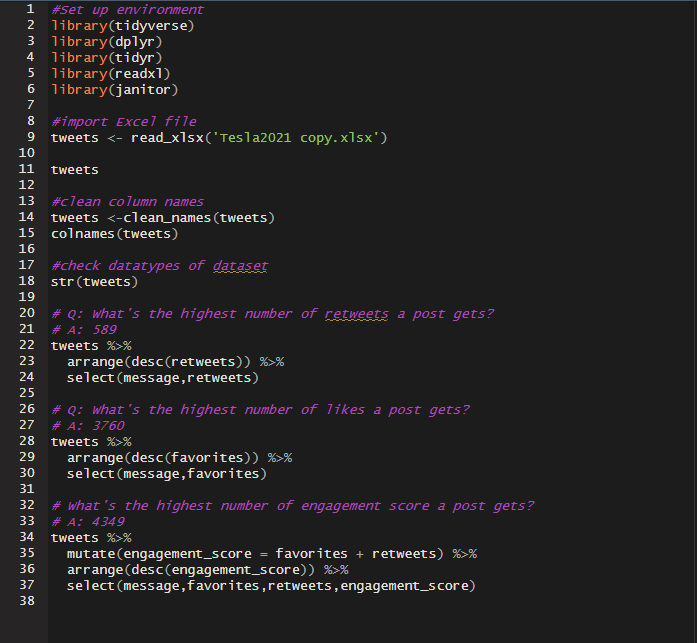Click the last select statement on line 37
Viewport: 697px width, 643px height.
tap(272, 586)
